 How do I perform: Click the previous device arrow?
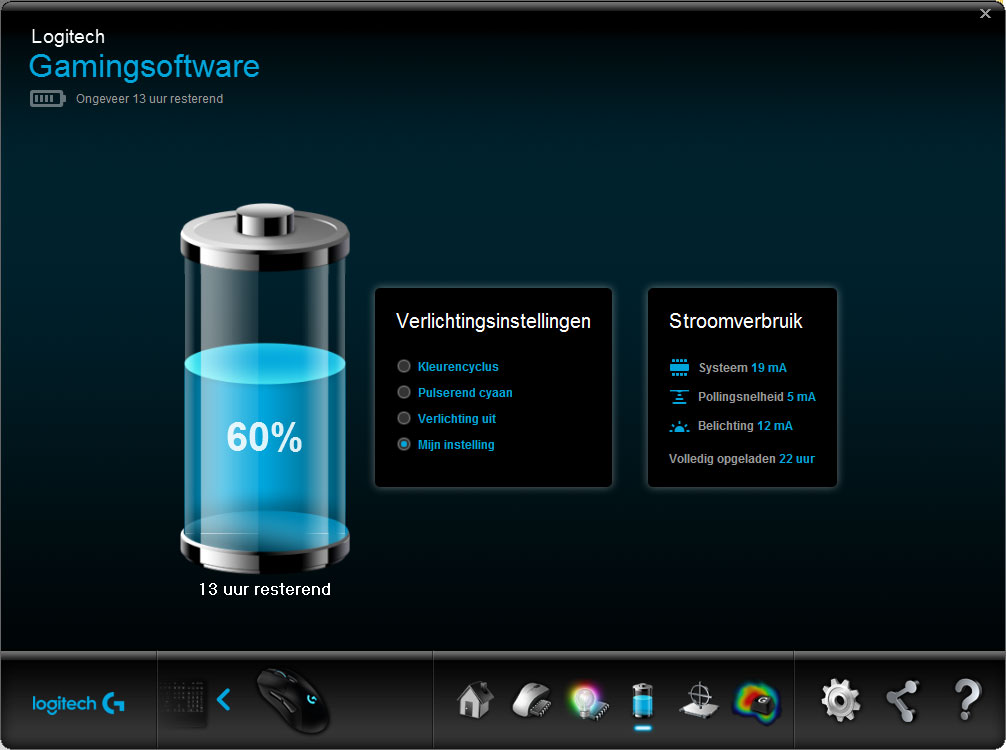[223, 699]
